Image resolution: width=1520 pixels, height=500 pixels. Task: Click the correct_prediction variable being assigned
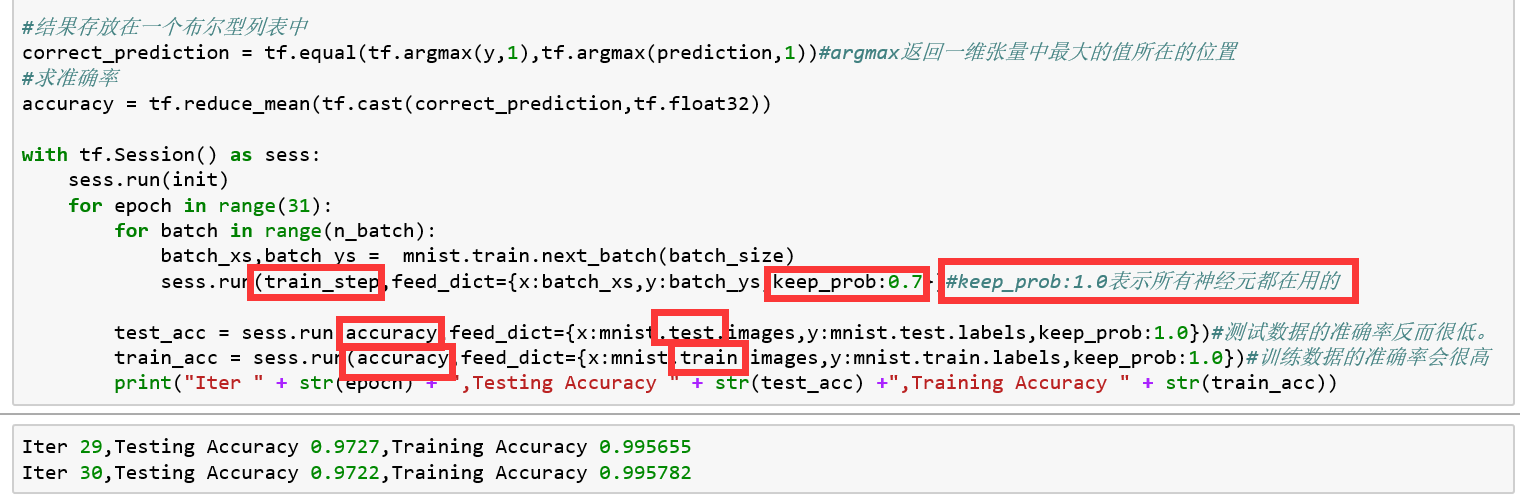point(120,52)
